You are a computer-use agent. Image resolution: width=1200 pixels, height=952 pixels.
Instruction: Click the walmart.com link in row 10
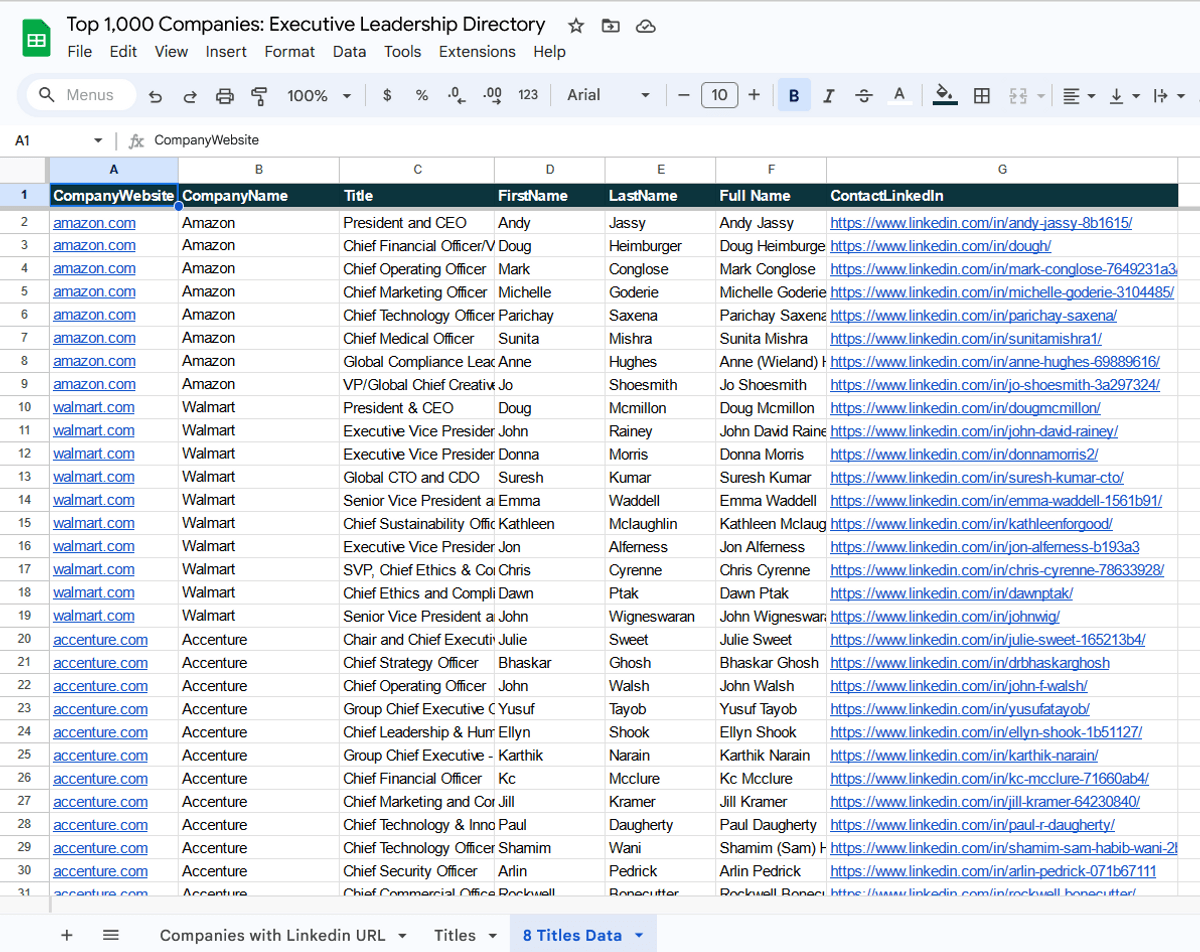93,408
